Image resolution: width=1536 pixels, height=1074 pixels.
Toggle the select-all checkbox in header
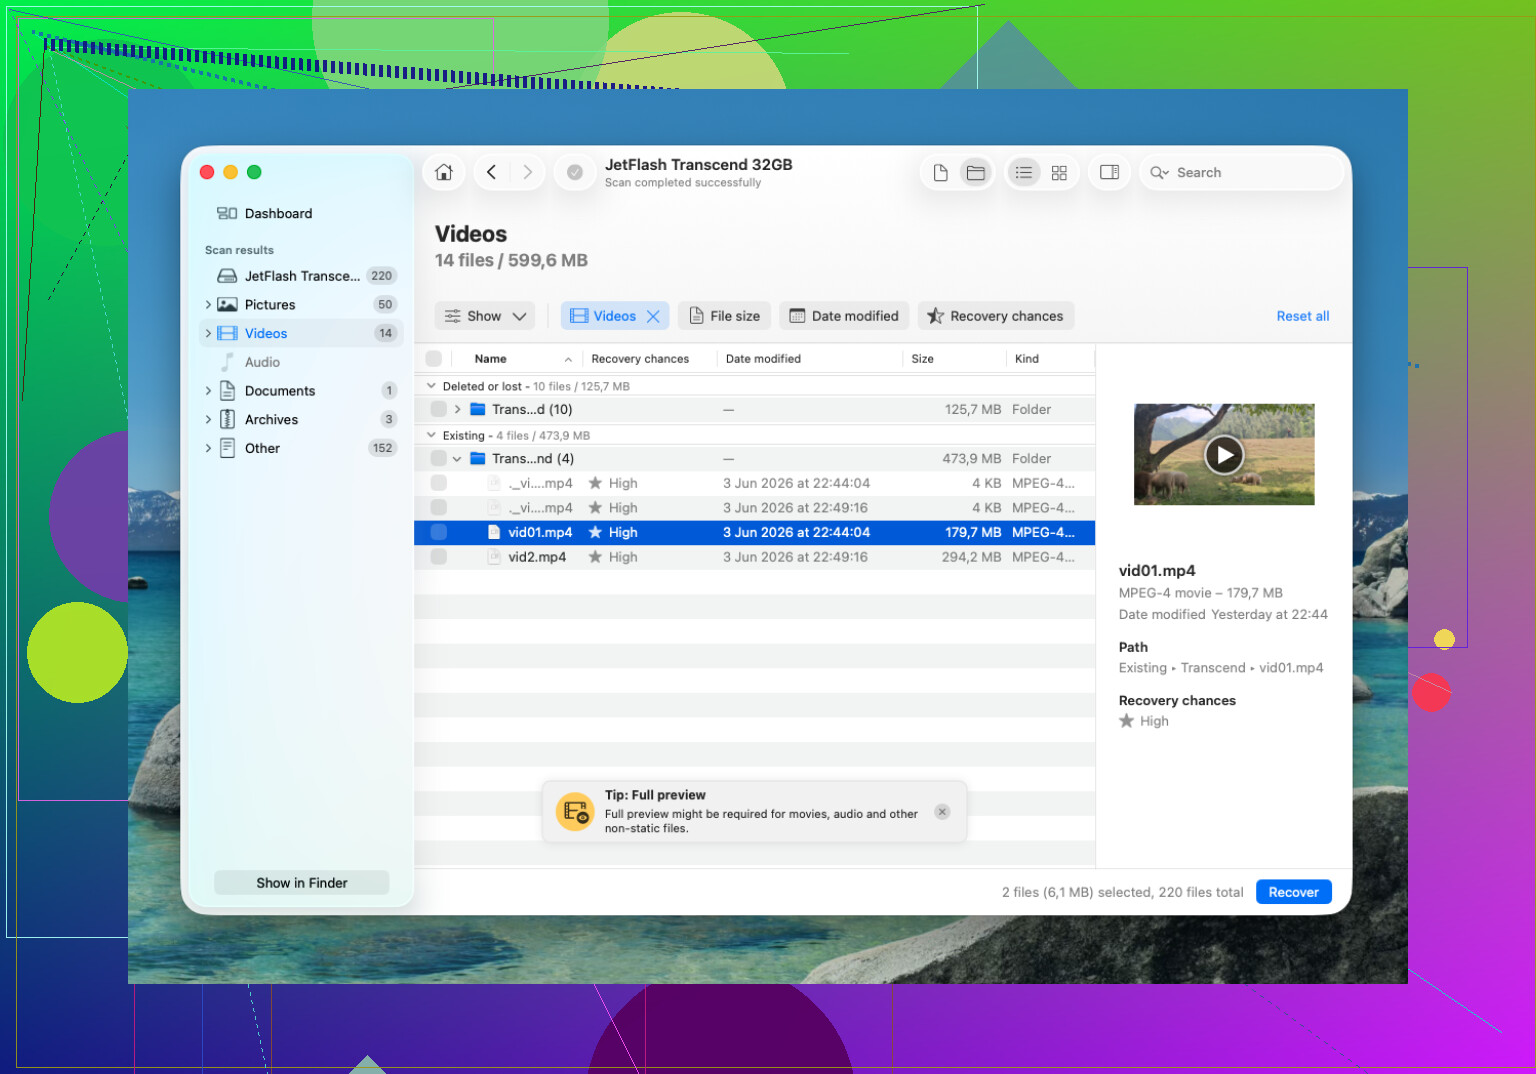click(x=433, y=359)
